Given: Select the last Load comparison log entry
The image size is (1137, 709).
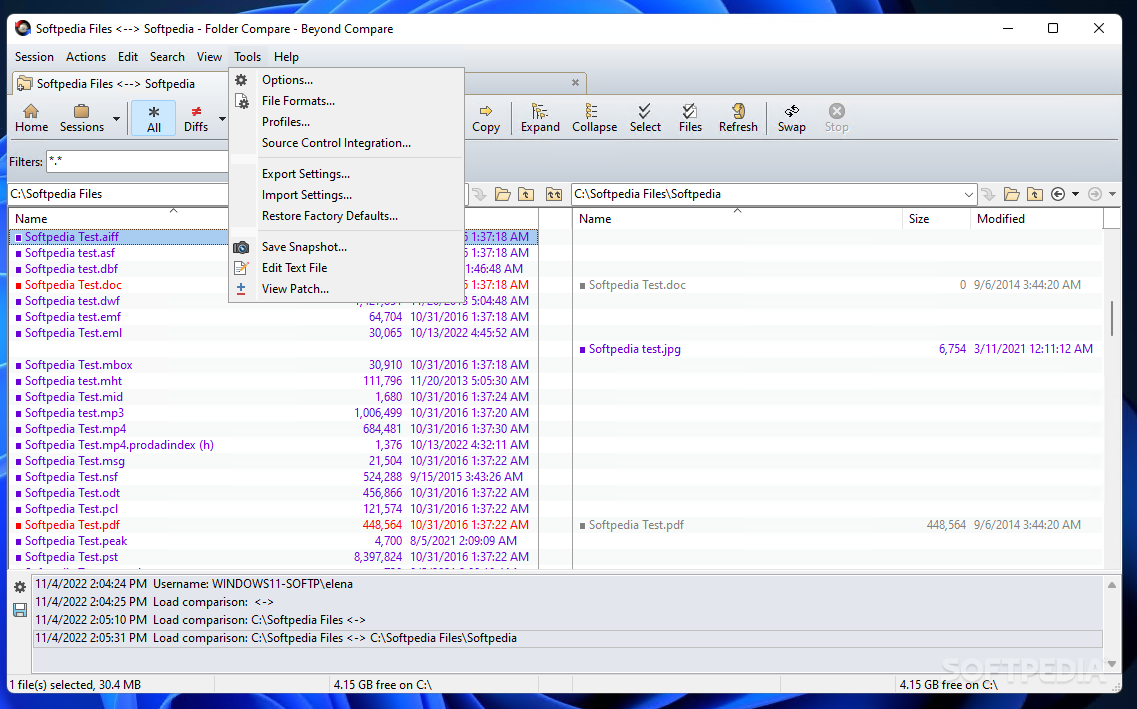Looking at the screenshot, I should [x=568, y=638].
